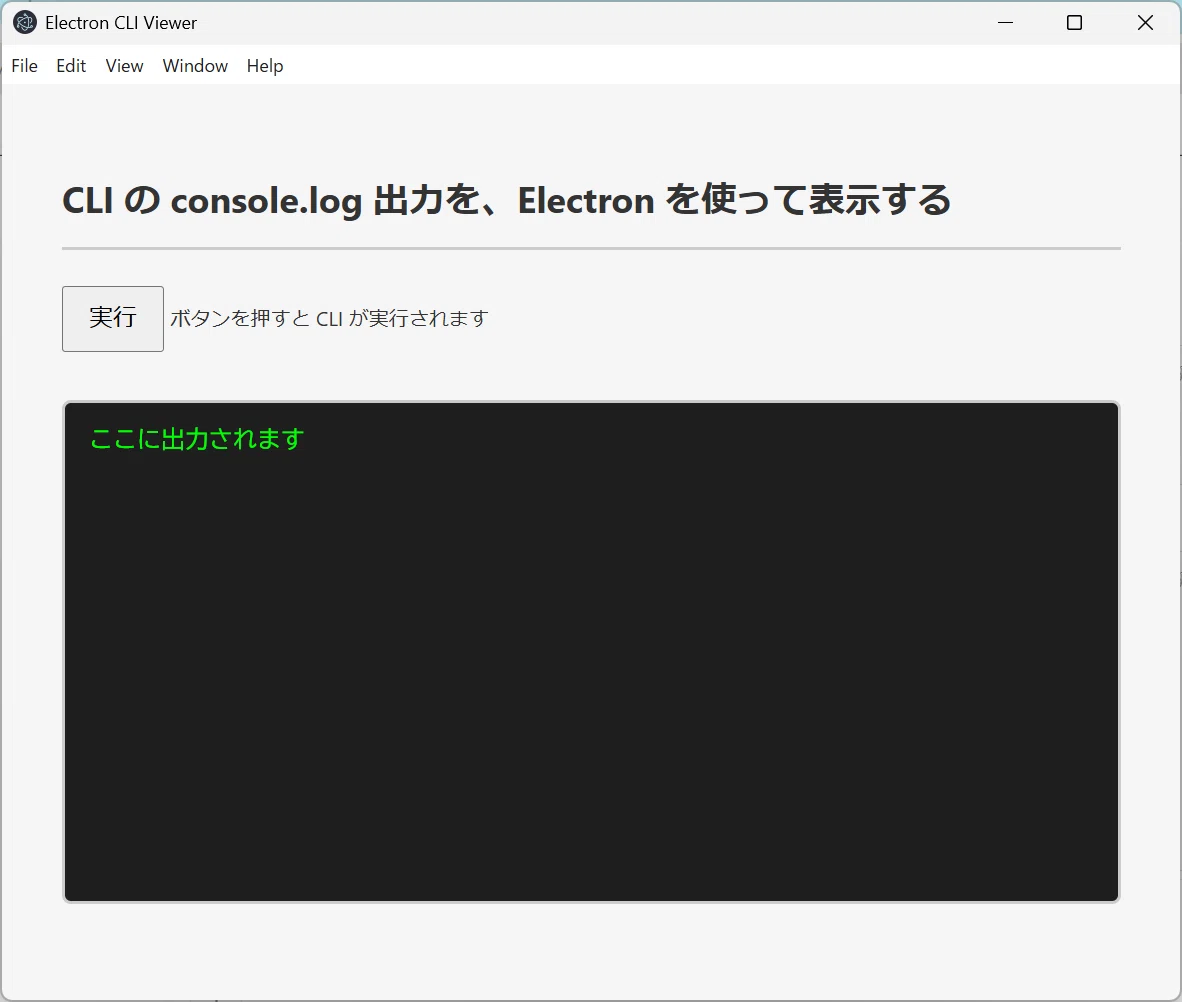1182x1002 pixels.
Task: Open the Edit menu
Action: click(71, 66)
